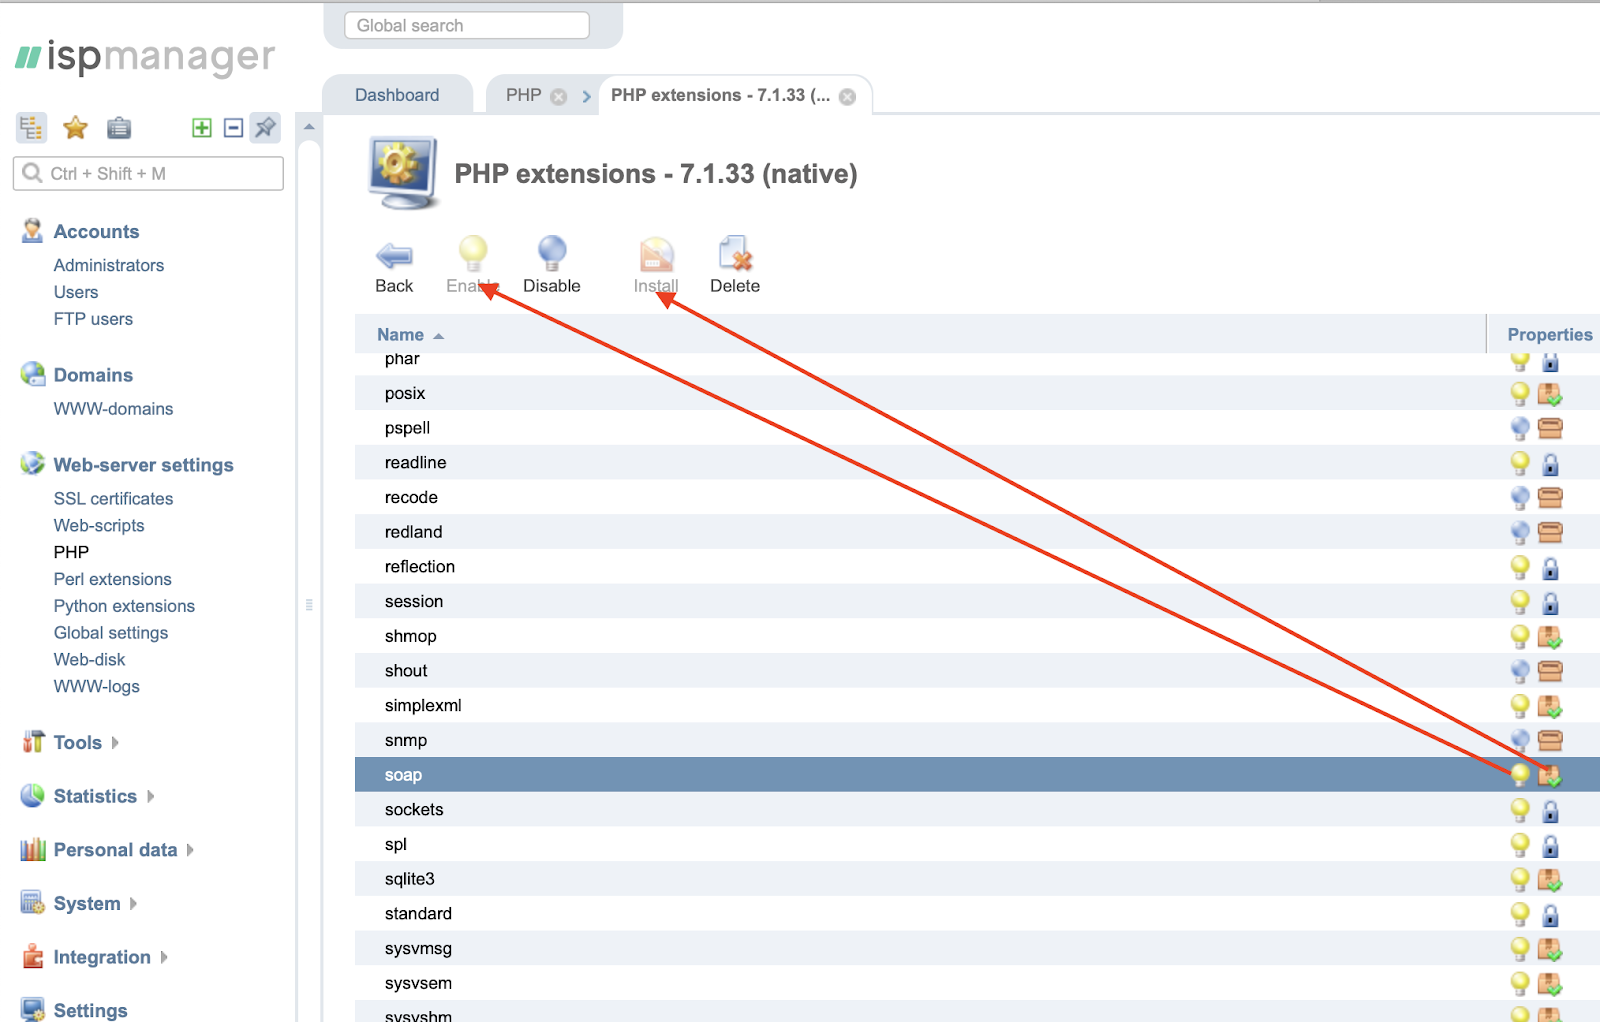The height and width of the screenshot is (1022, 1600).
Task: Click the yellow bulb icon in readline row
Action: tap(1520, 463)
